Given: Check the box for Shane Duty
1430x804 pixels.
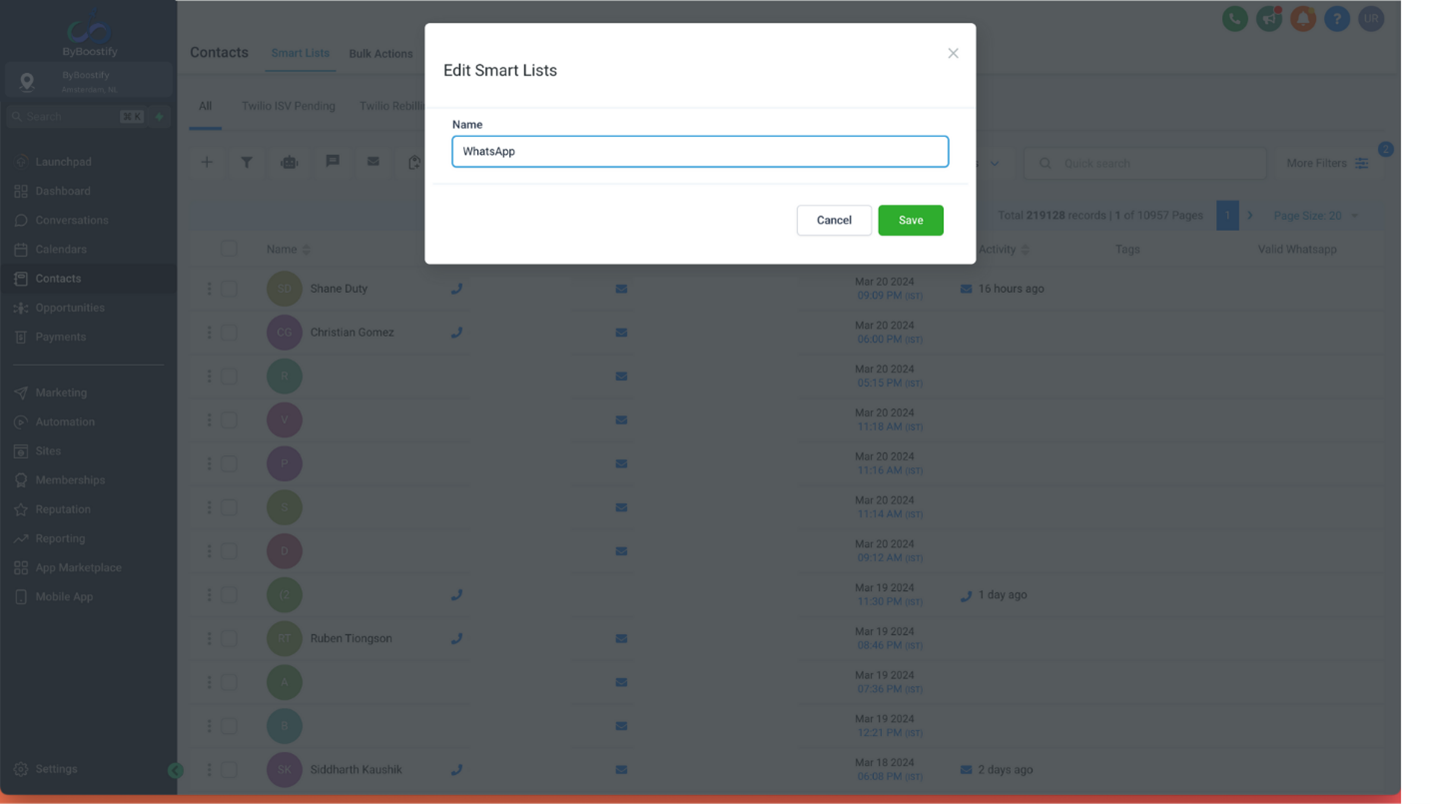Looking at the screenshot, I should click(229, 289).
